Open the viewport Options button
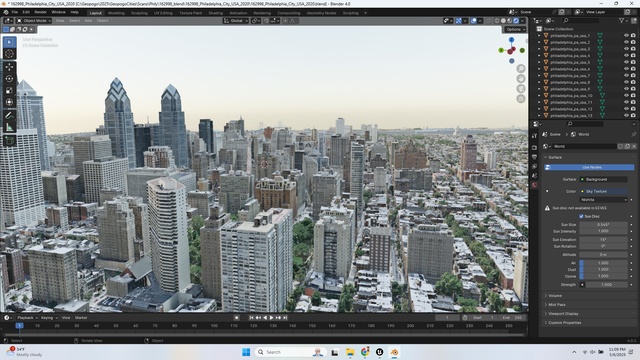The height and width of the screenshot is (360, 640). [x=515, y=29]
